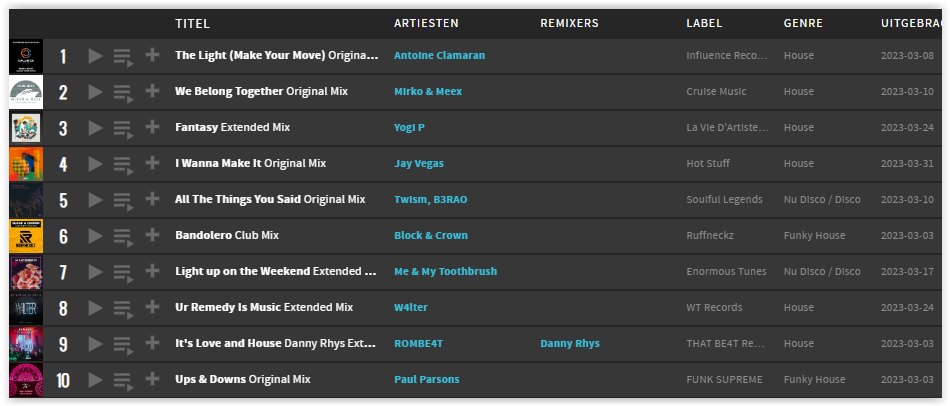Open artist Me & My Toothbrush

tap(445, 271)
